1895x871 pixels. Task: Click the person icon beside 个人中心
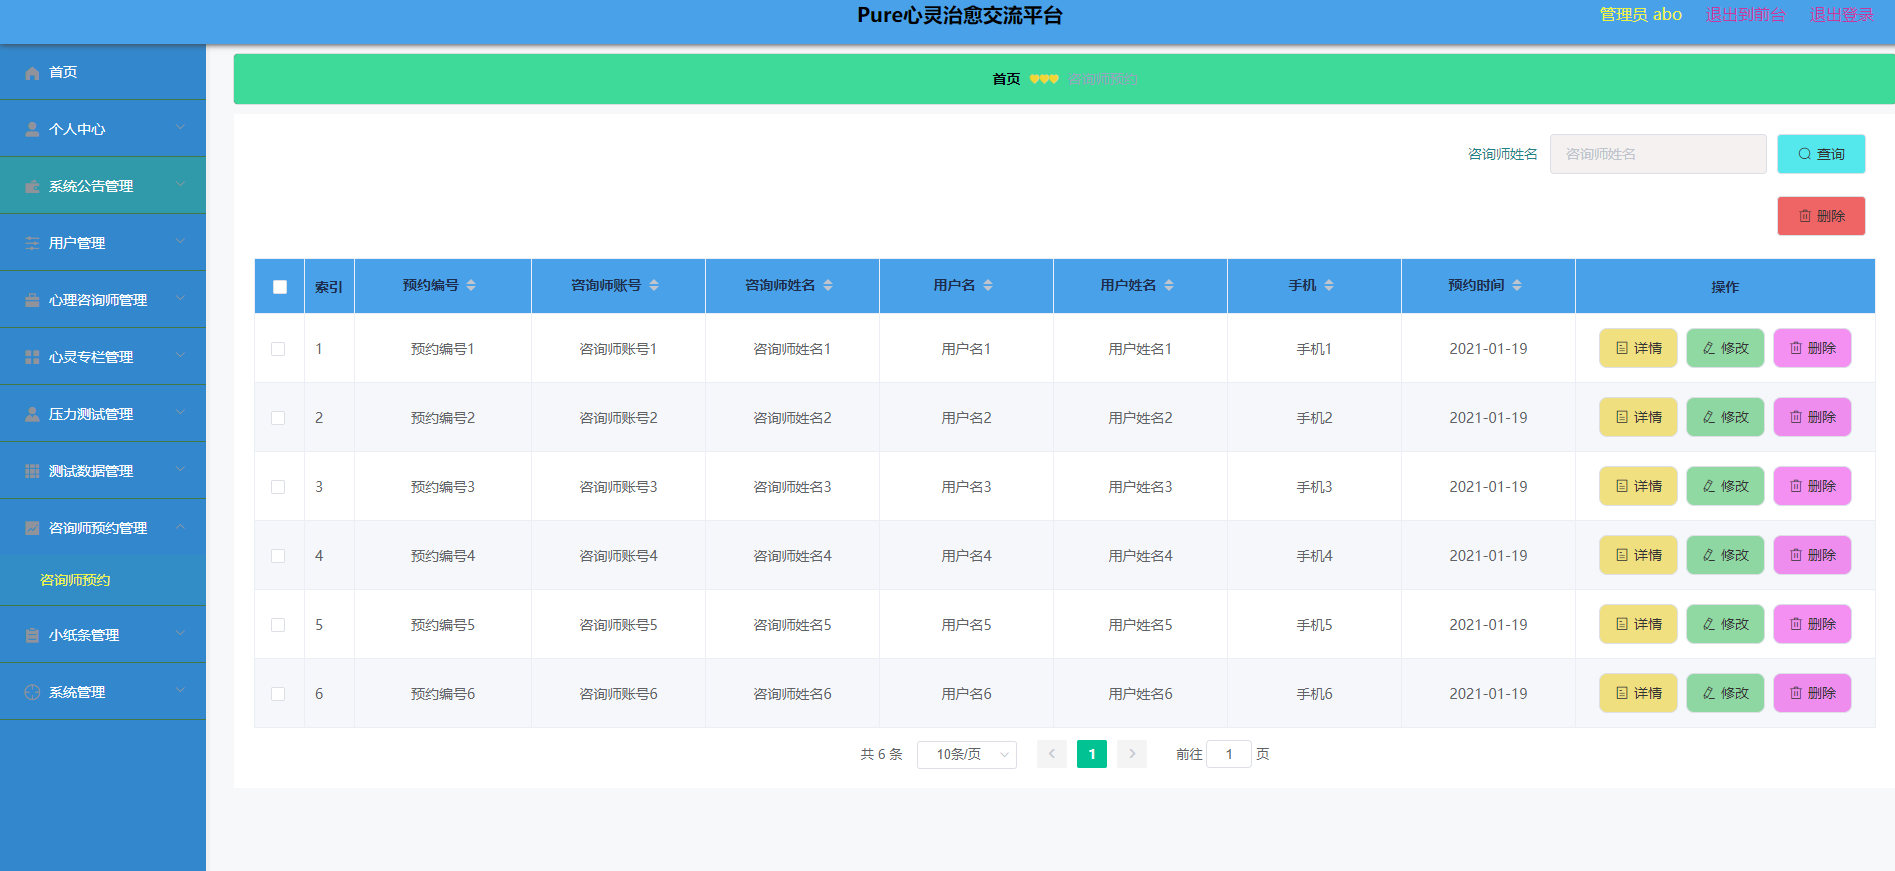point(32,130)
